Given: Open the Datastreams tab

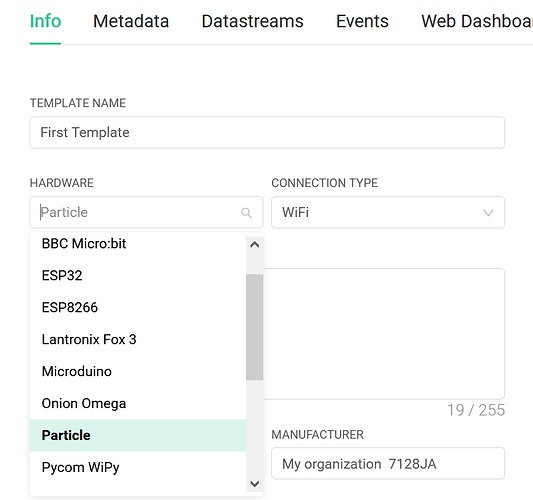Looking at the screenshot, I should 252,21.
